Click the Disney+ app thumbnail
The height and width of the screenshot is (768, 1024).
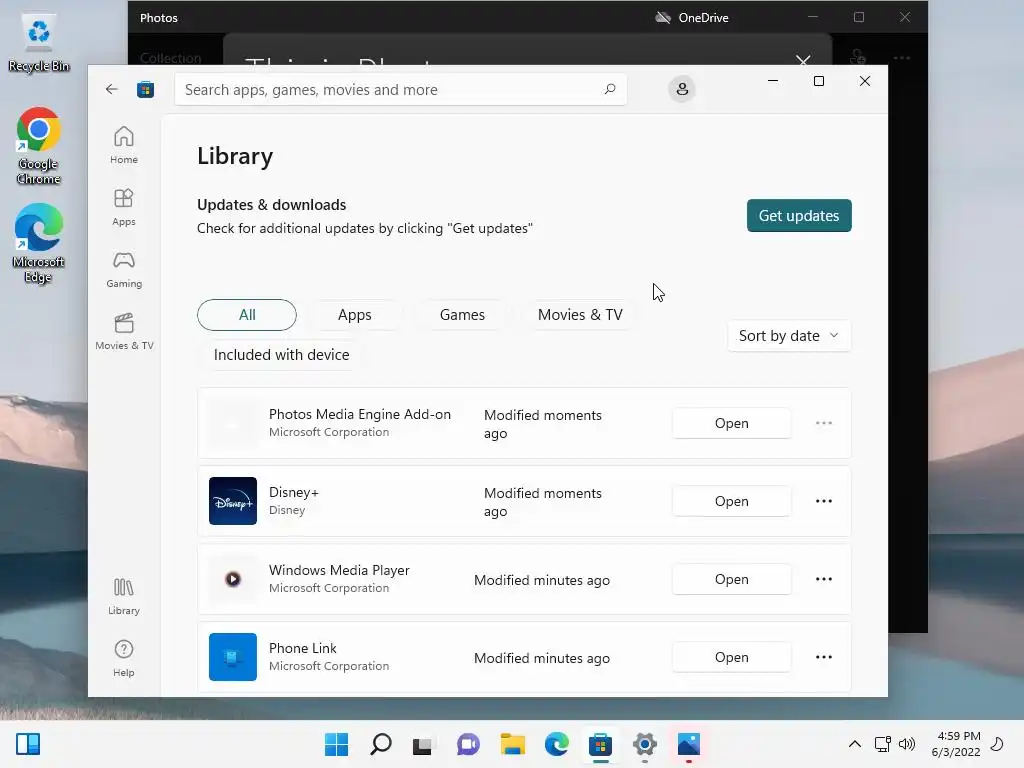click(232, 501)
